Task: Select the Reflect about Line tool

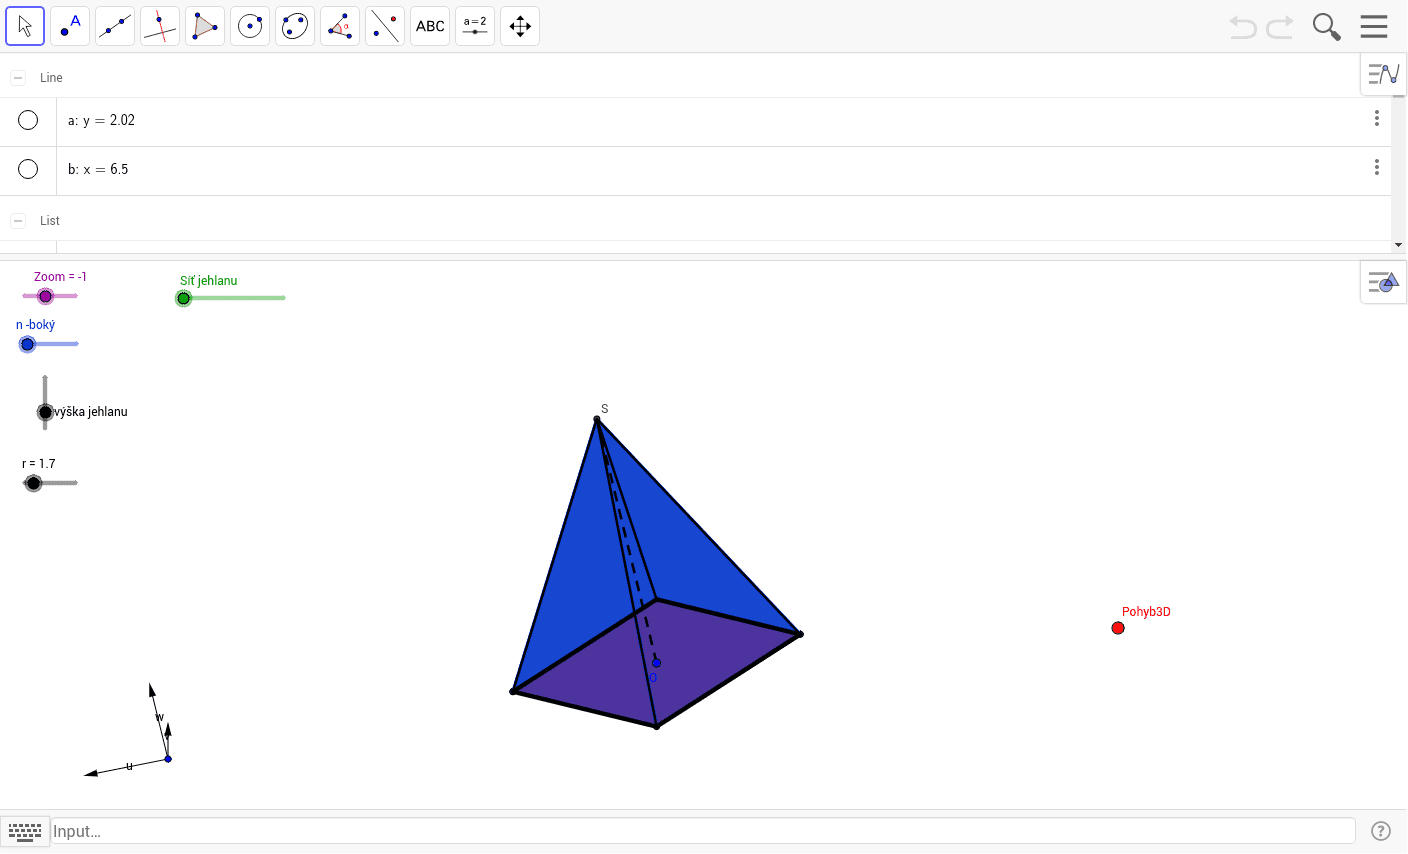Action: (x=385, y=26)
